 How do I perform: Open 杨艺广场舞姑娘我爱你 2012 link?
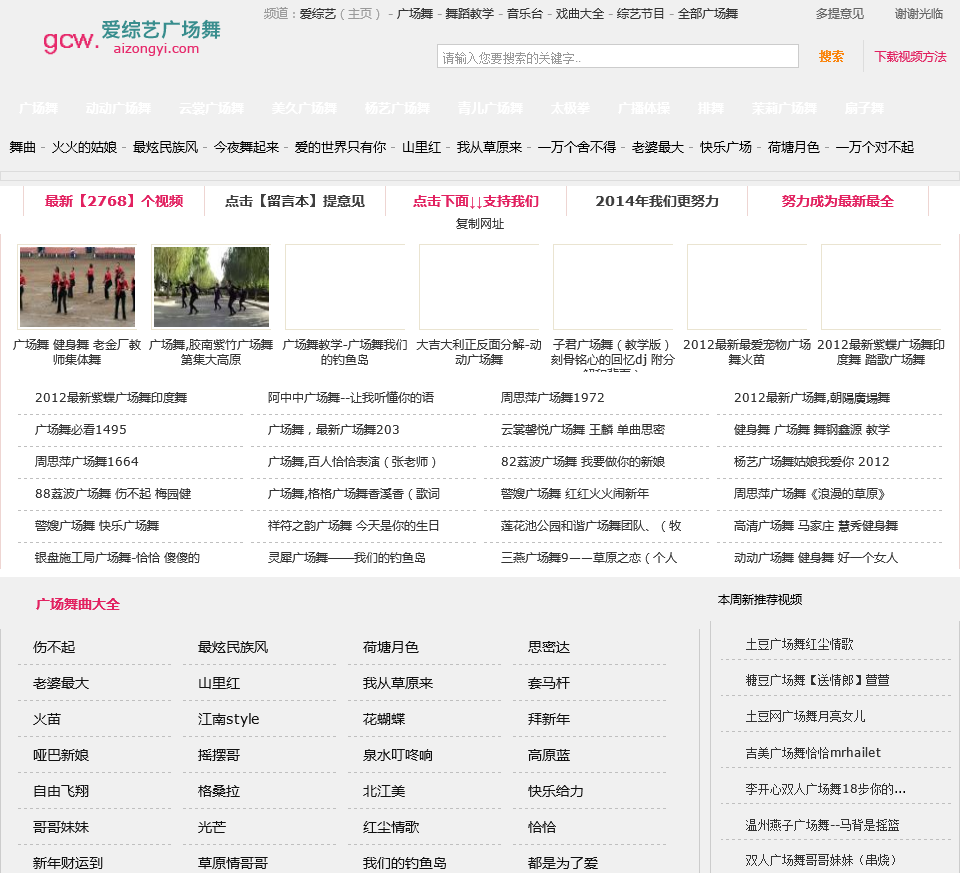coord(812,462)
